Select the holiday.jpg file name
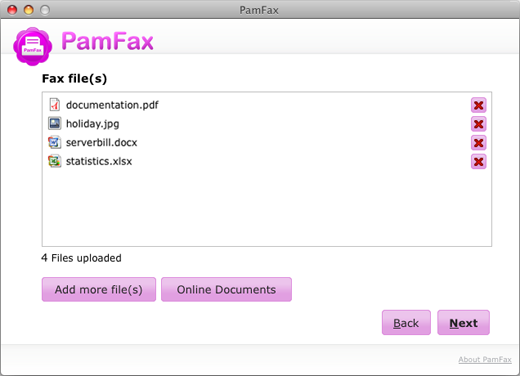Viewport: 520px width, 376px height. [x=92, y=124]
